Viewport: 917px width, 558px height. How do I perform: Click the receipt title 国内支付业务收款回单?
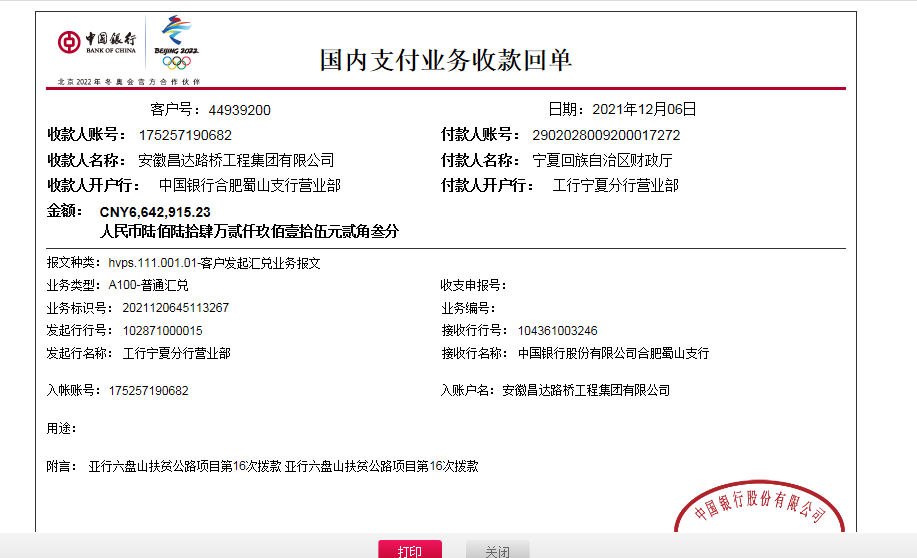click(445, 59)
